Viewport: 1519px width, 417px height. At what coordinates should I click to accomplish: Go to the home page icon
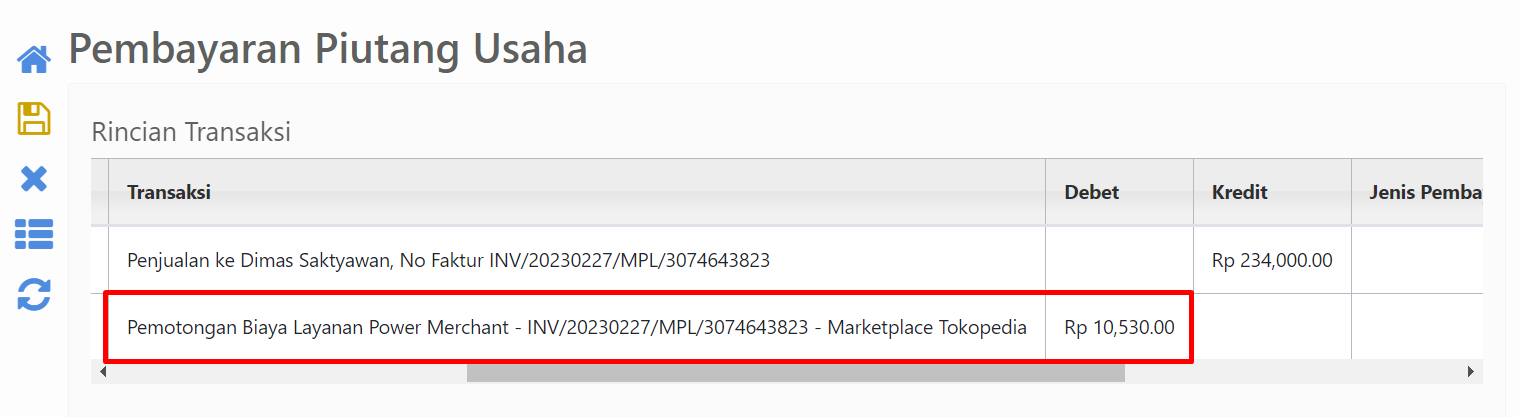point(34,60)
